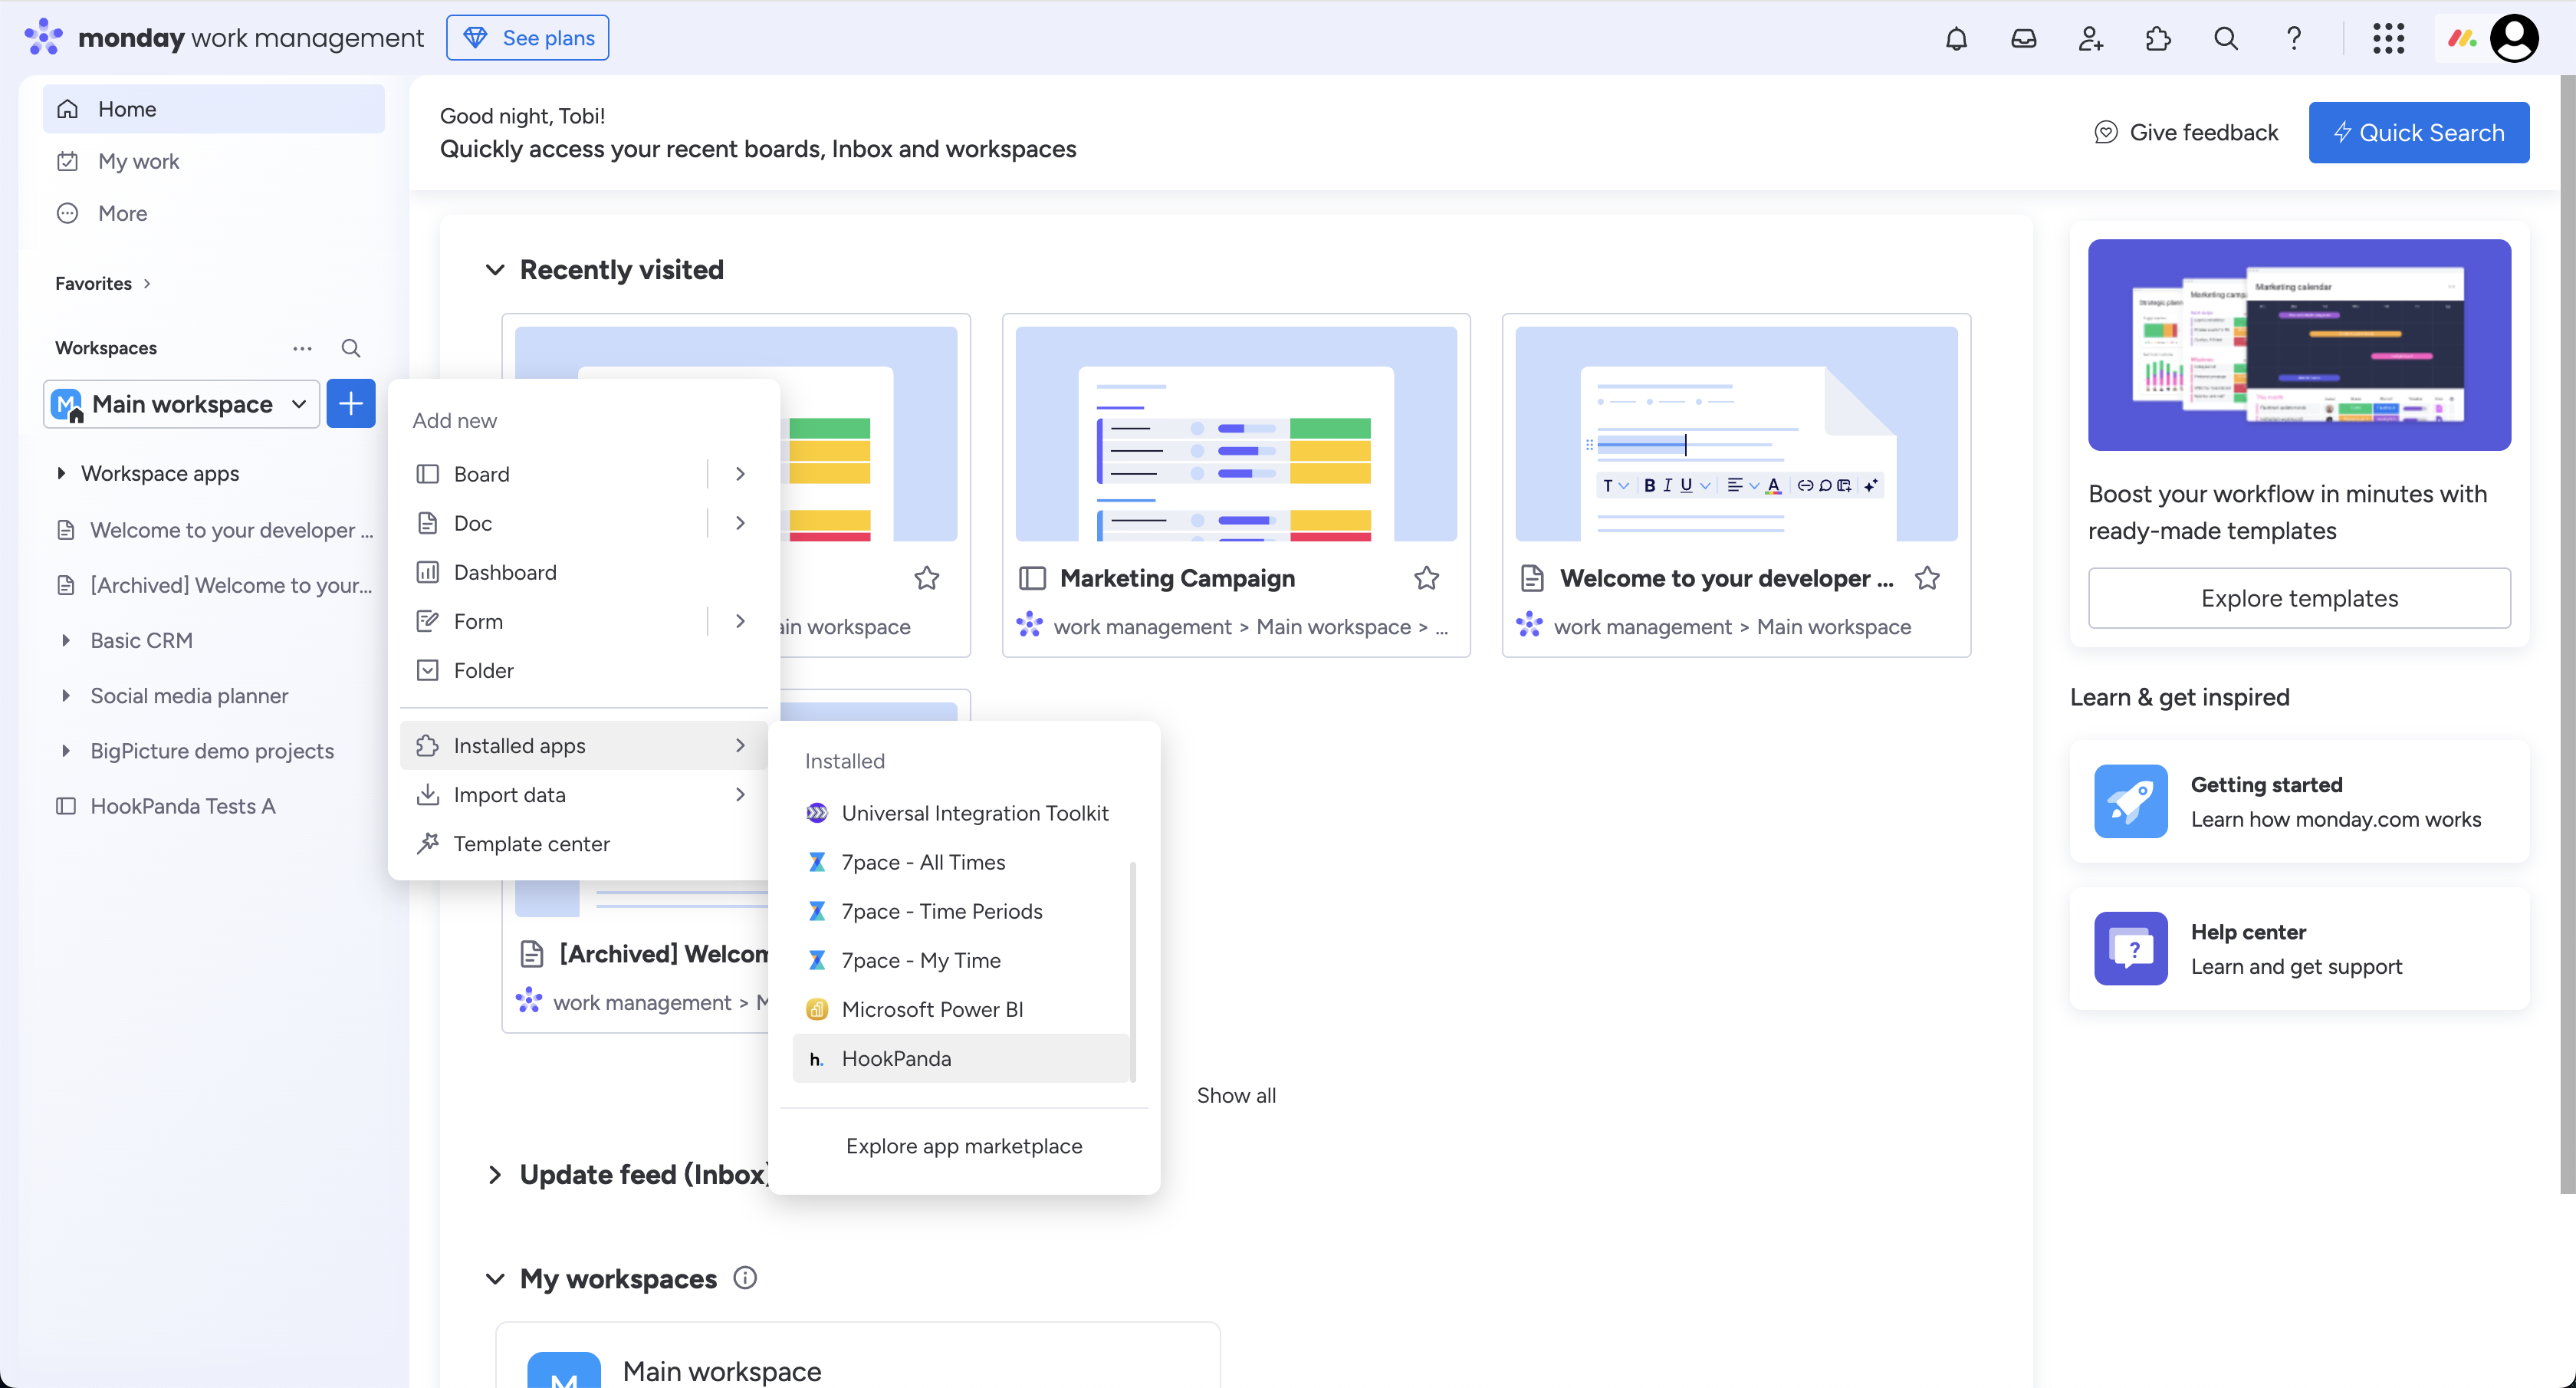Add new Dashboard from menu
The height and width of the screenshot is (1388, 2576).
[x=583, y=572]
